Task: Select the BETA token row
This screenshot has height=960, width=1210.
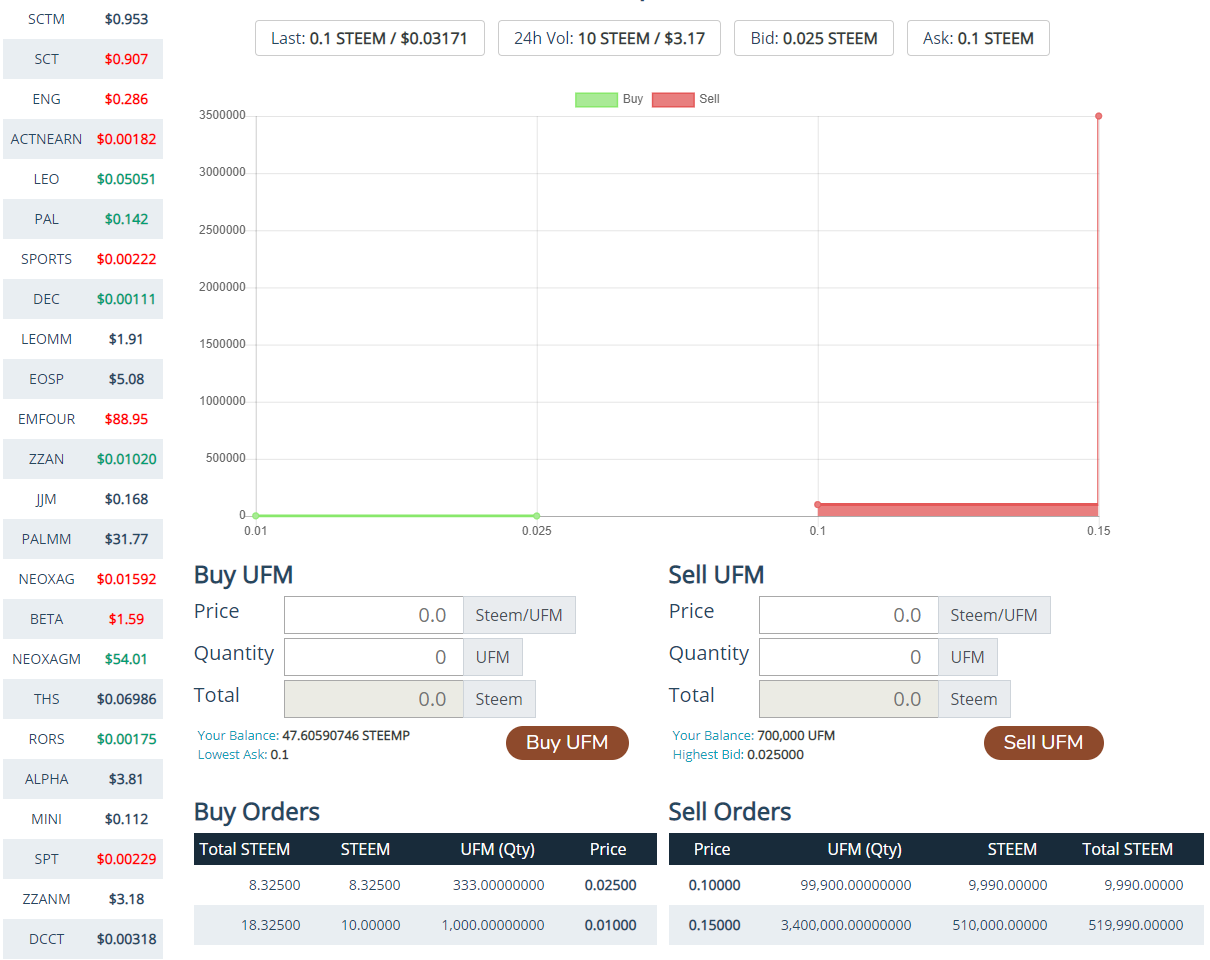Action: [x=83, y=619]
